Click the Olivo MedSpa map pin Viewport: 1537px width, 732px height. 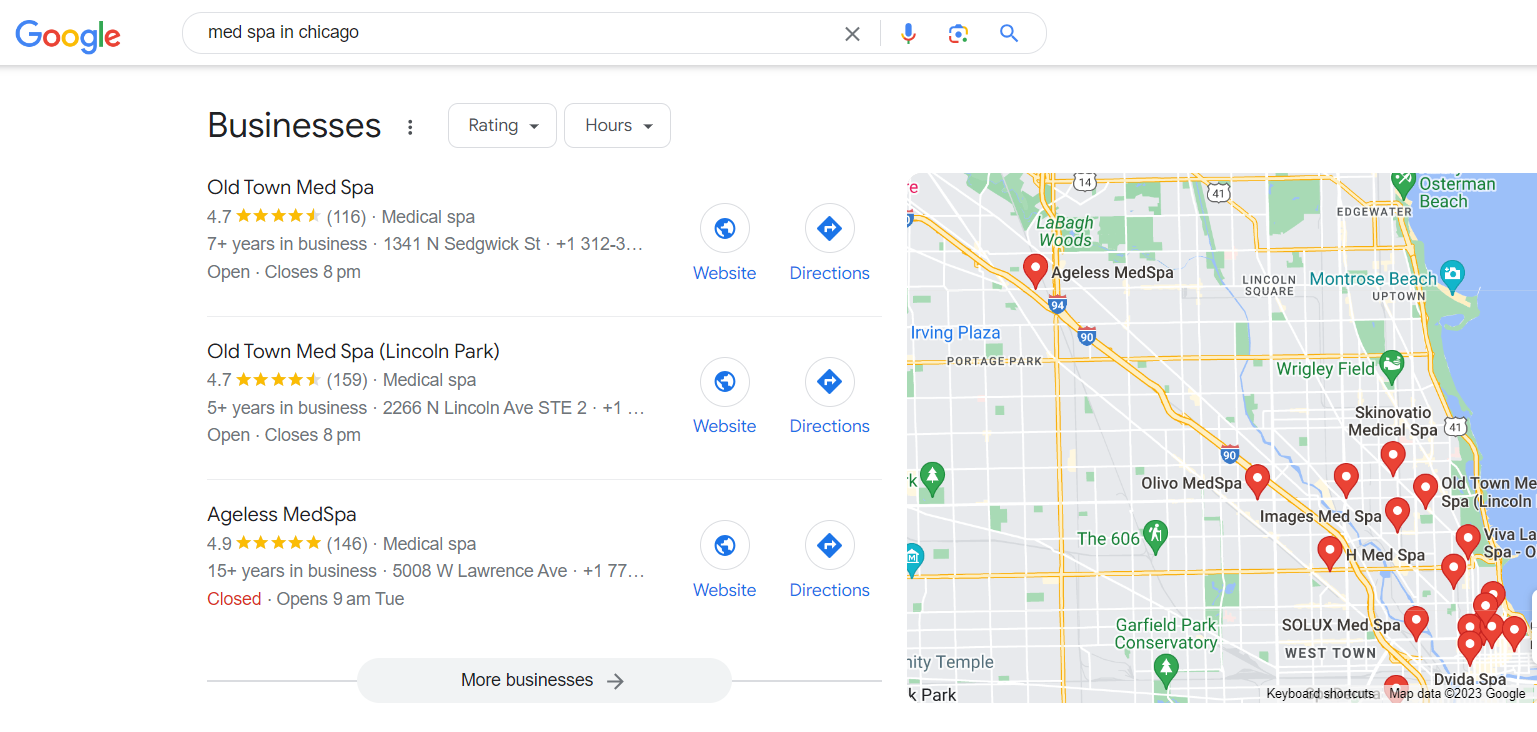(x=1257, y=480)
